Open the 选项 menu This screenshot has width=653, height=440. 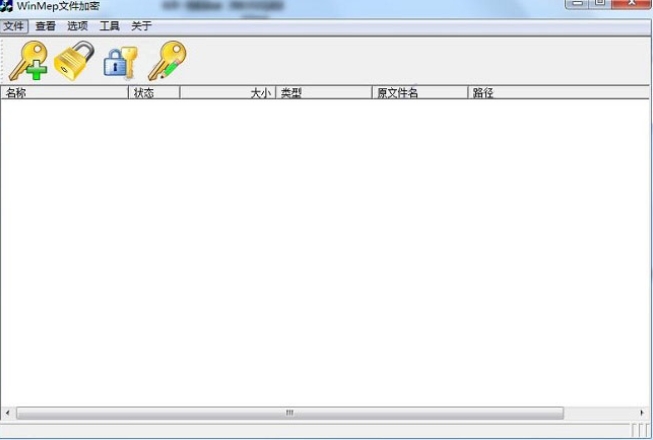pos(78,26)
